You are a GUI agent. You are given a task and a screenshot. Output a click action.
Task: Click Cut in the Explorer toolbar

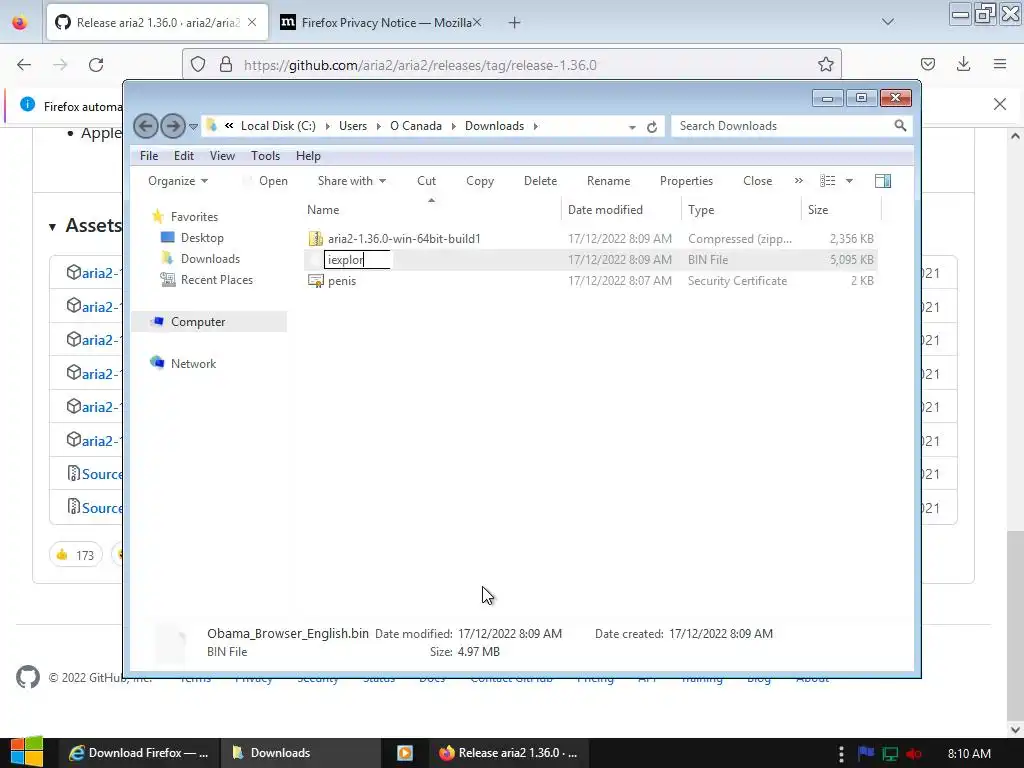(426, 181)
